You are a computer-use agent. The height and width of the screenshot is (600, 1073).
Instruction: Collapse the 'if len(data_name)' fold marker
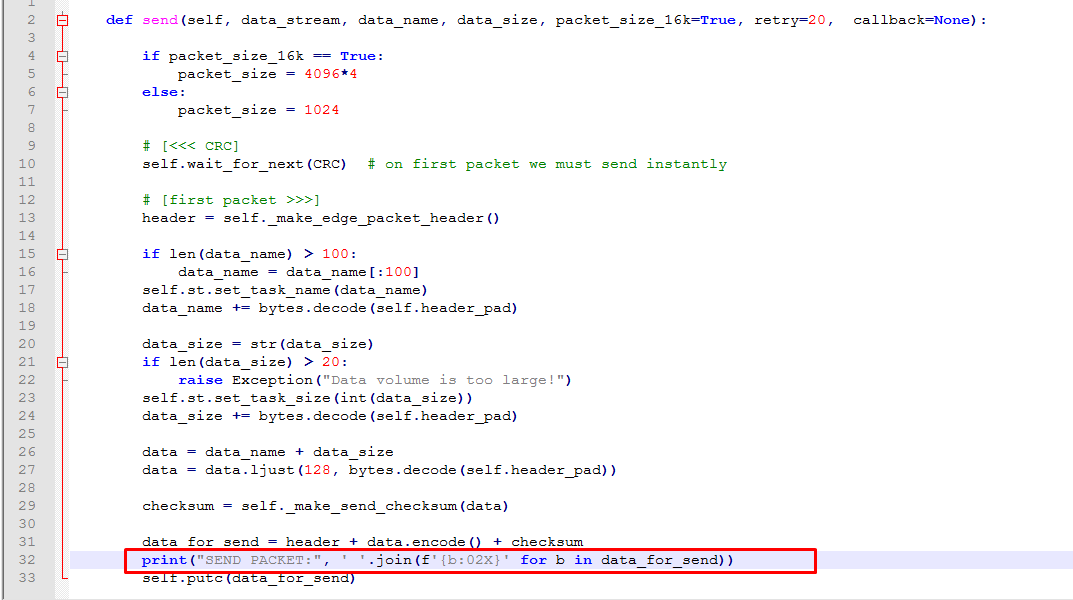click(62, 255)
